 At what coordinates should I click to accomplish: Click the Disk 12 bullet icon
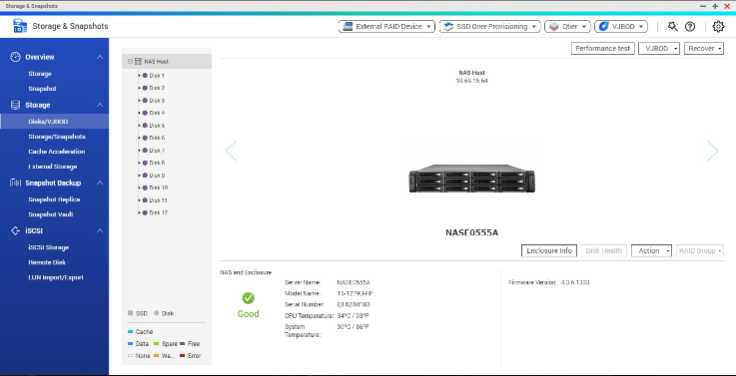point(145,213)
